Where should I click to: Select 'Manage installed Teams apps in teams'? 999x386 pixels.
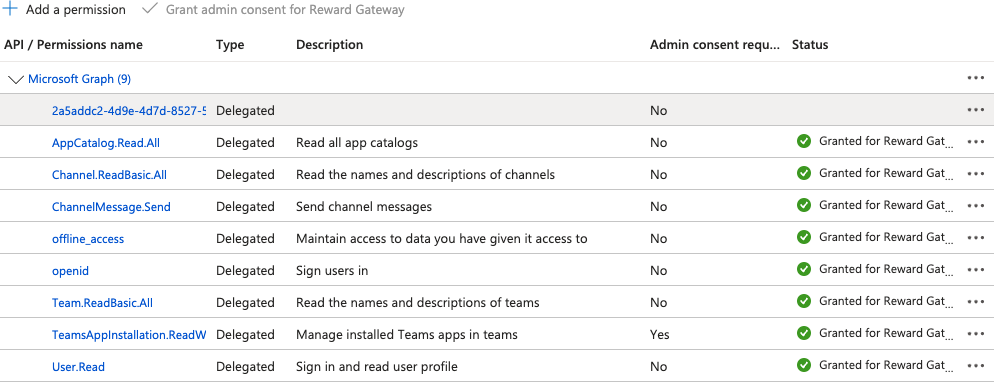407,334
